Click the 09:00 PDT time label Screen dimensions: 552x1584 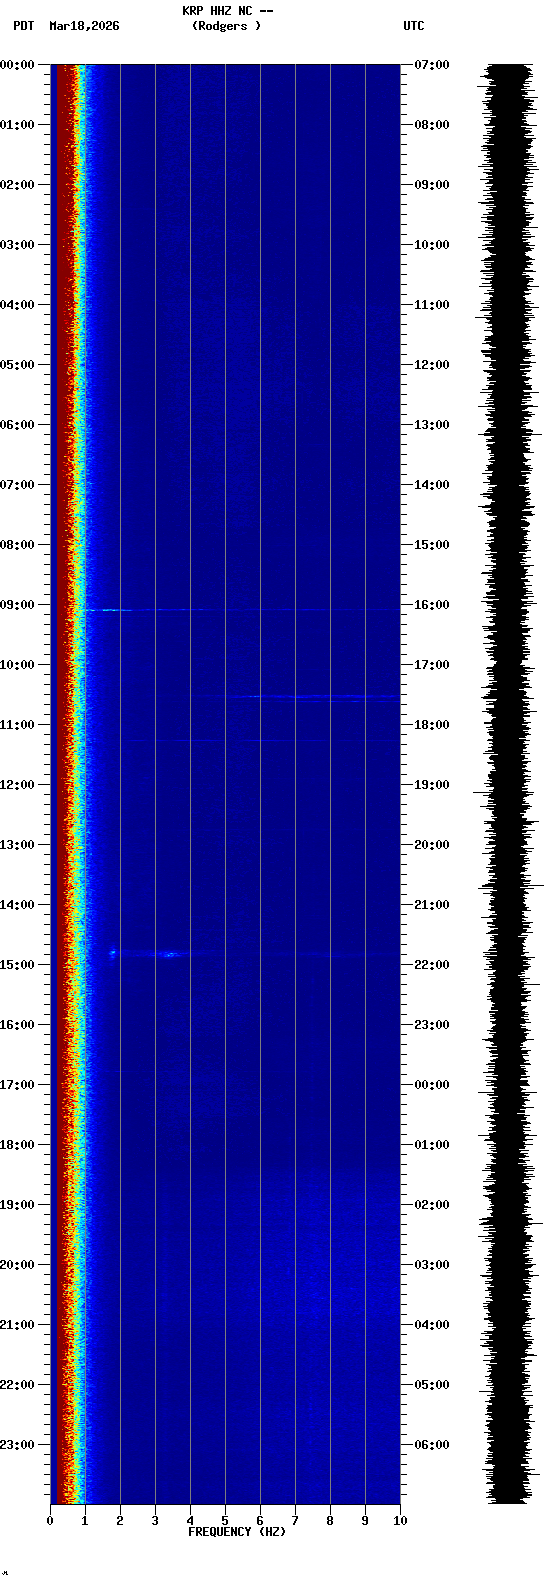pyautogui.click(x=17, y=605)
